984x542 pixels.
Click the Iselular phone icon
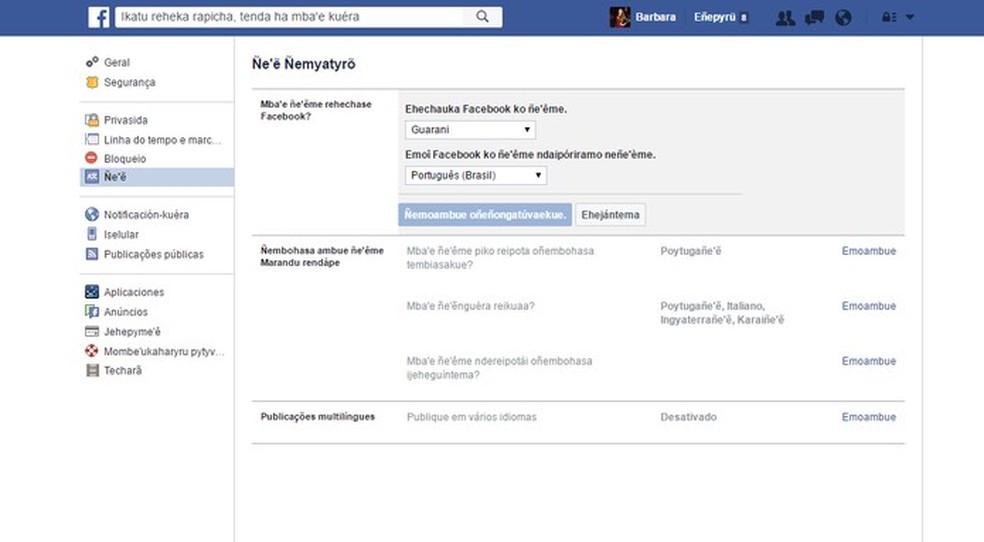click(x=92, y=234)
